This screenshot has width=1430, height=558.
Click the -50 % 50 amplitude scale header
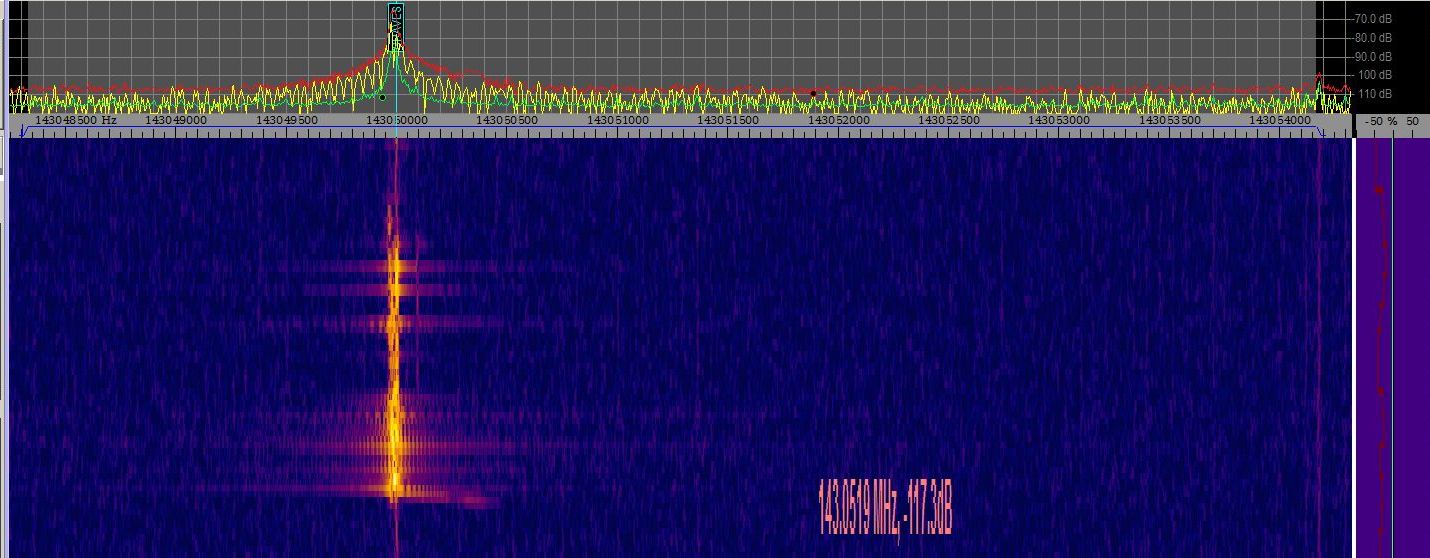coord(1391,120)
